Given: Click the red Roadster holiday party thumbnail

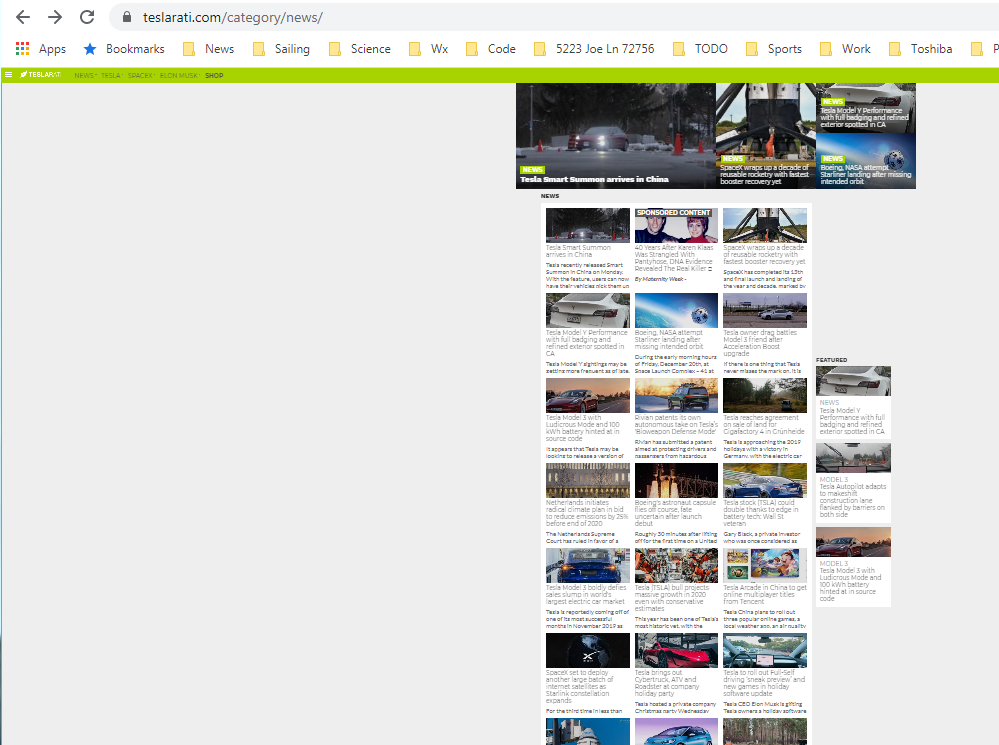Looking at the screenshot, I should (x=676, y=650).
